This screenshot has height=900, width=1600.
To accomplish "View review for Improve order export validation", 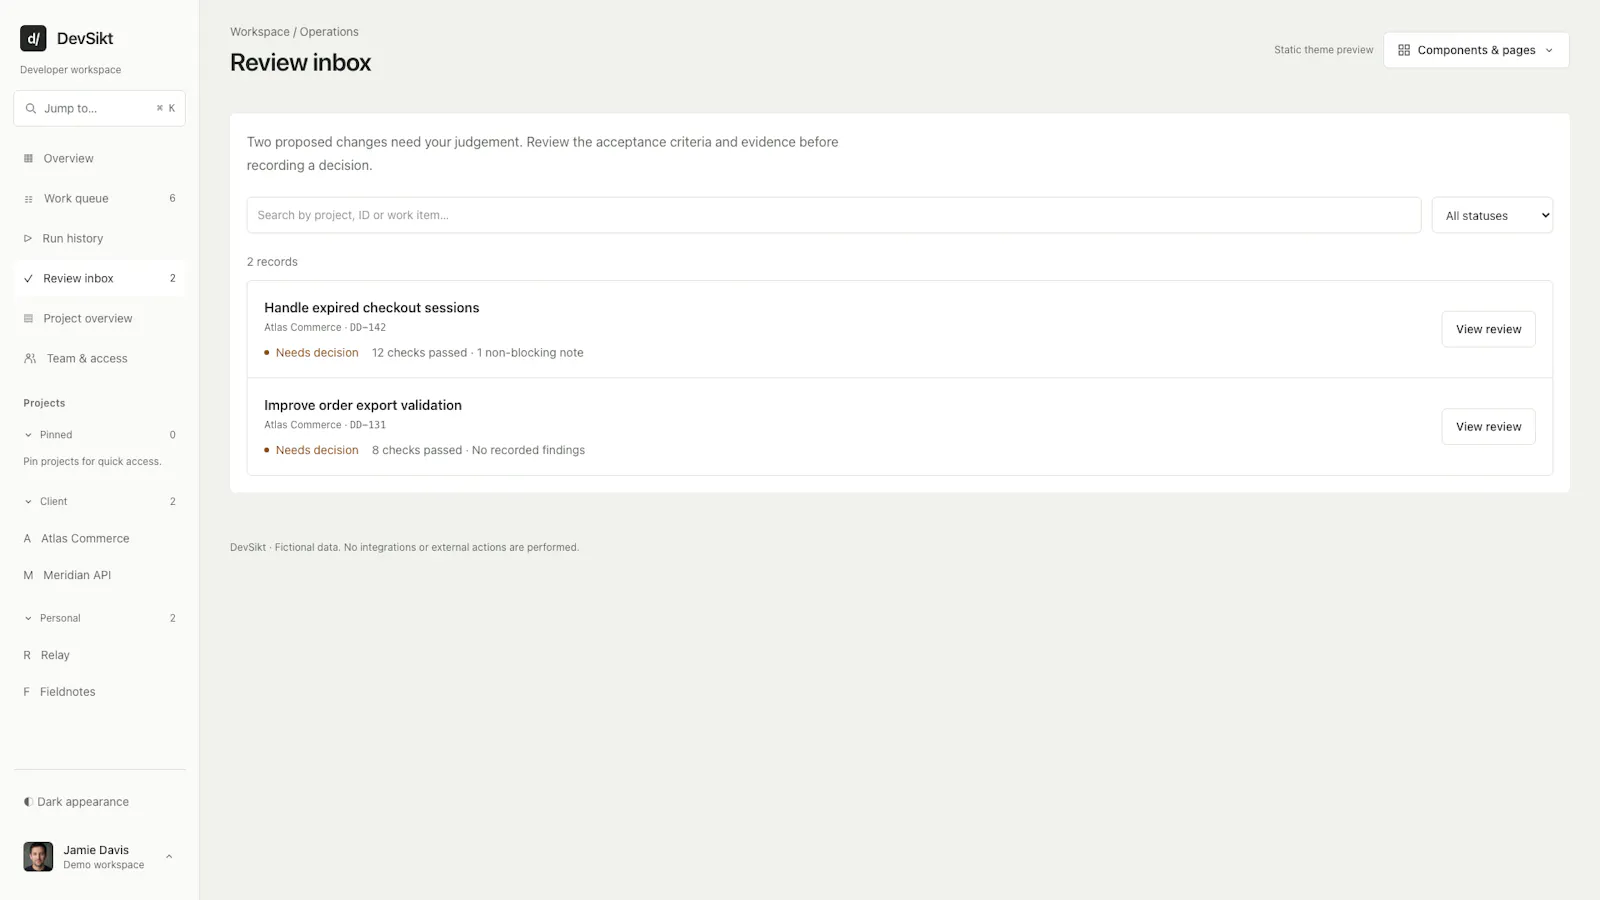I will coord(1488,426).
